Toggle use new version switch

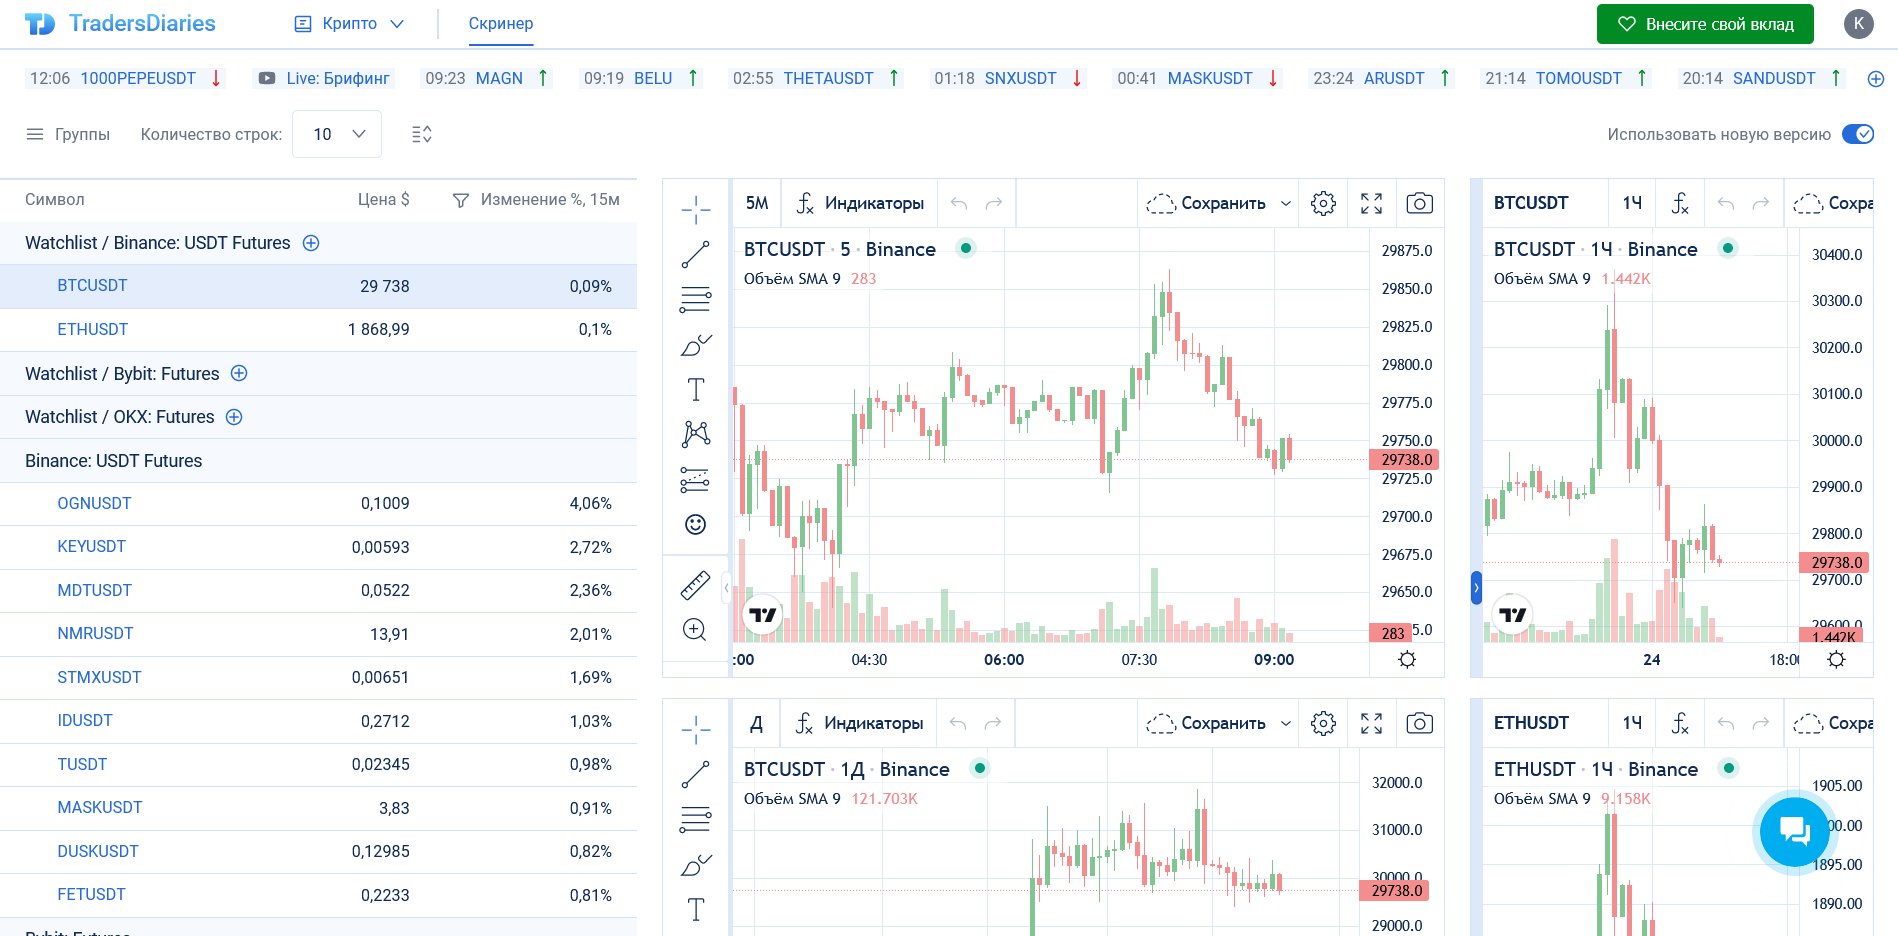pos(1858,134)
